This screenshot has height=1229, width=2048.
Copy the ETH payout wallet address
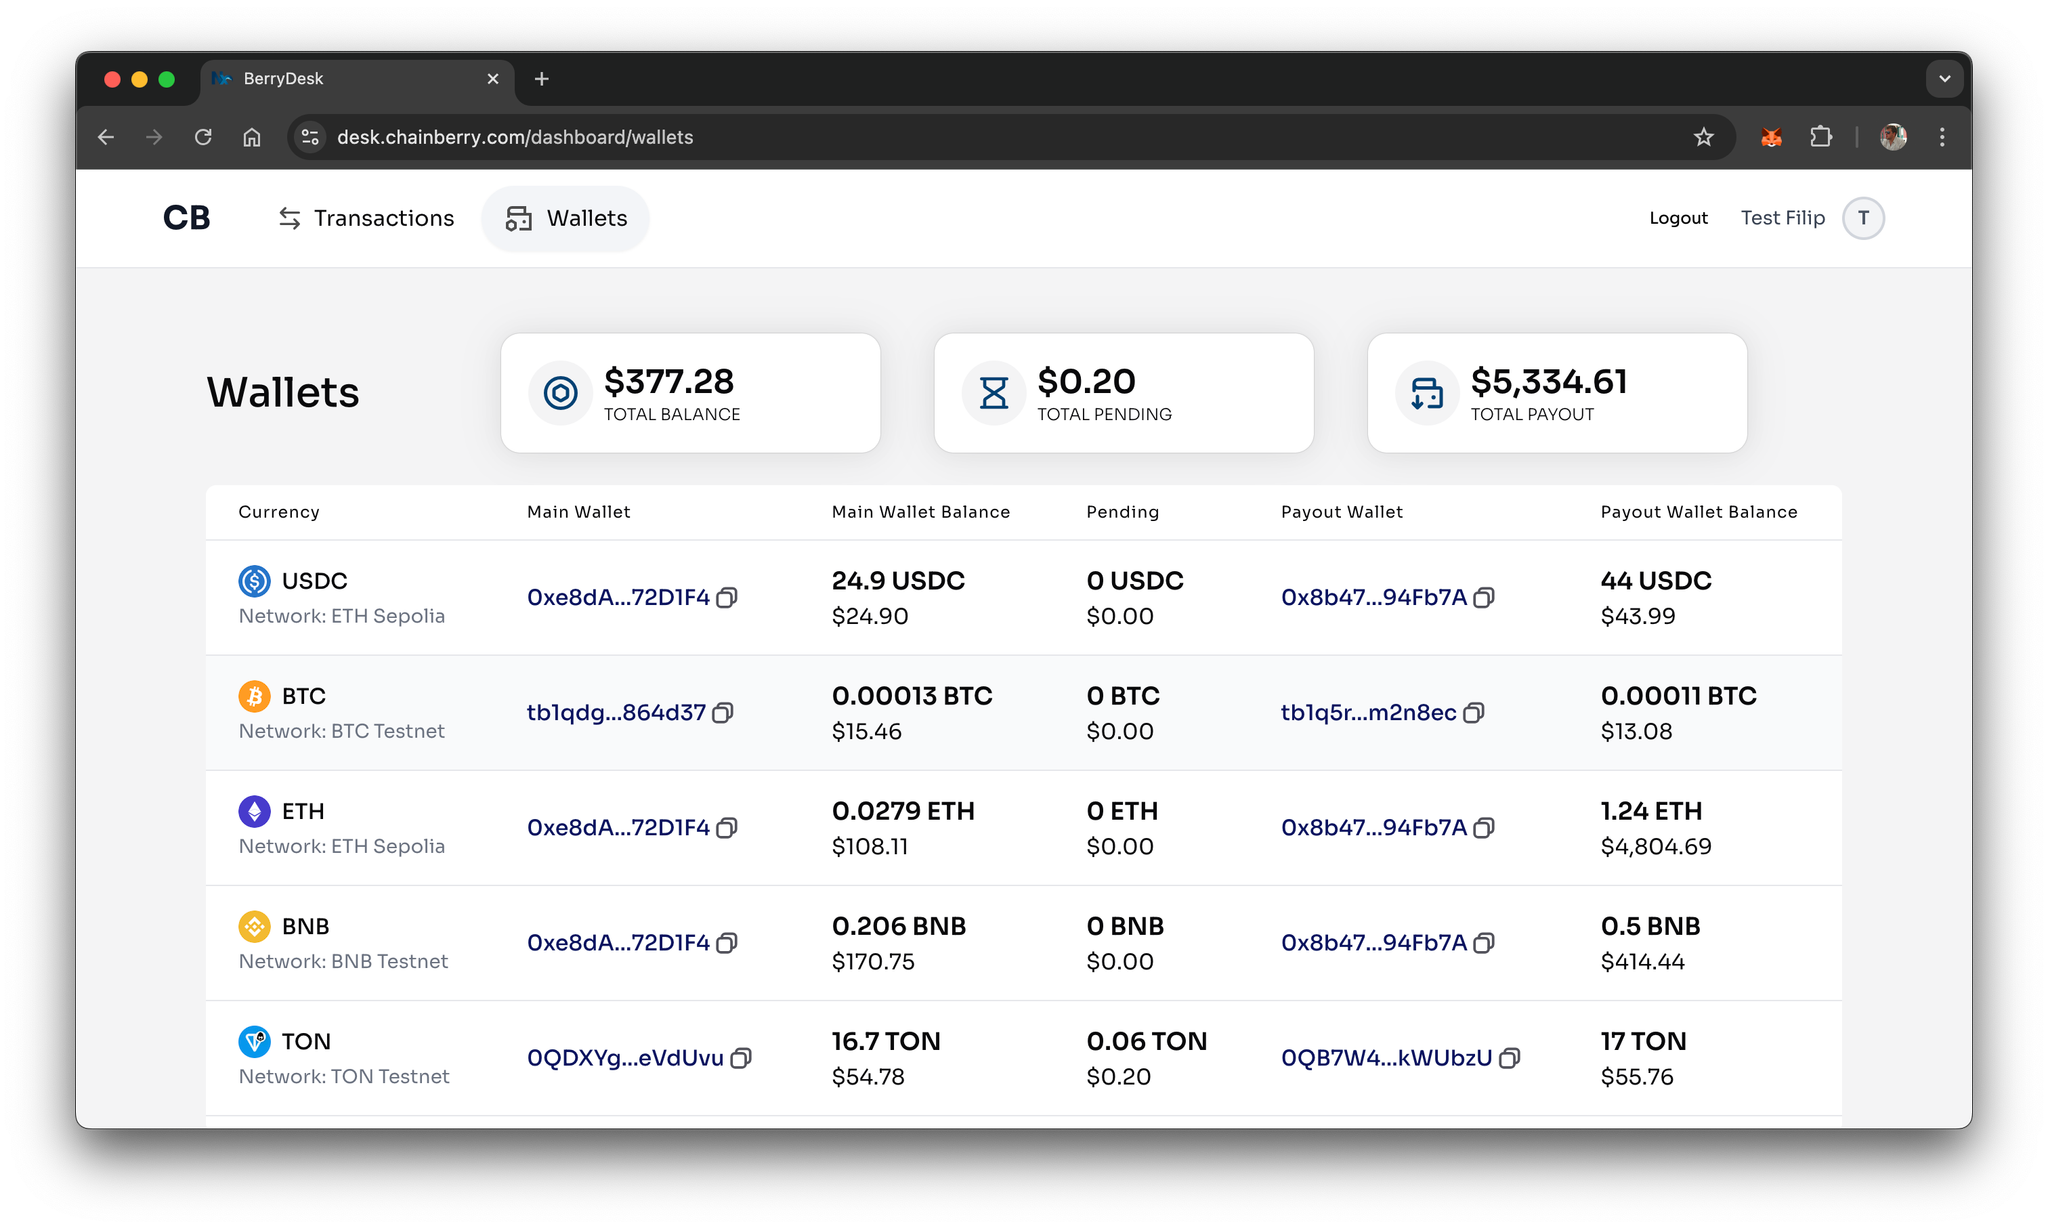(1484, 828)
